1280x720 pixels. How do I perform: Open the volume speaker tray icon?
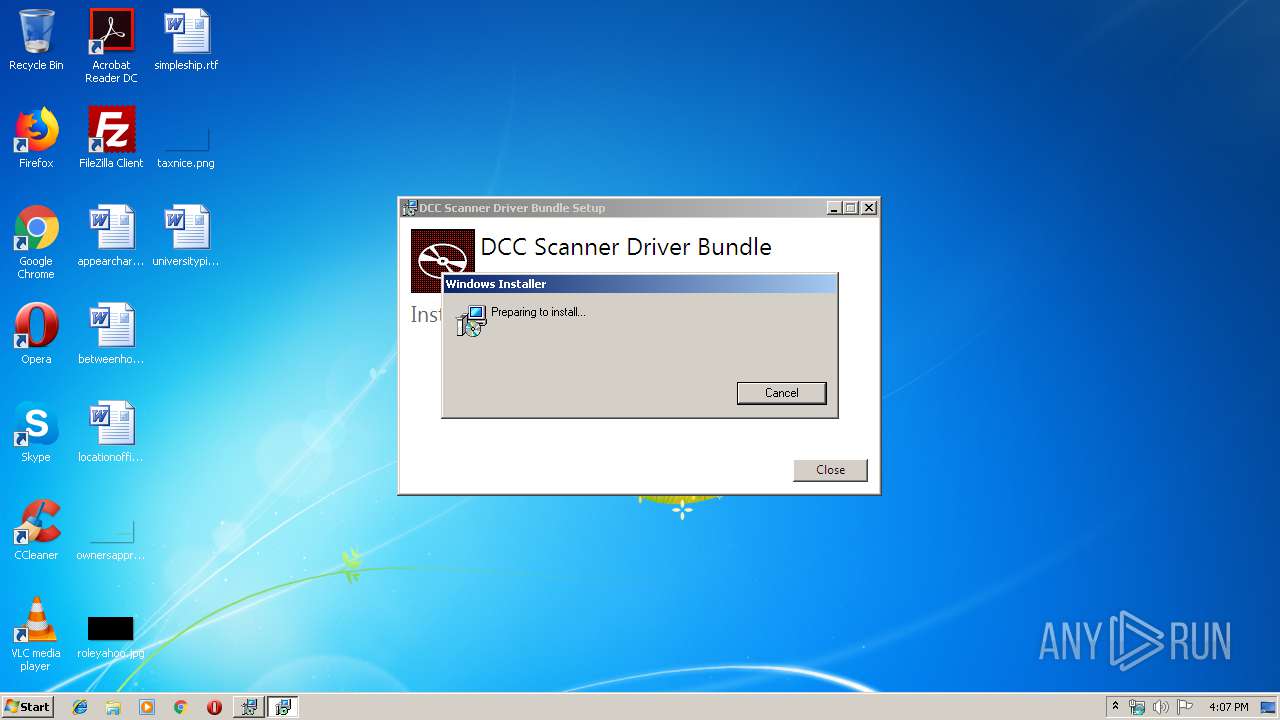[1160, 707]
